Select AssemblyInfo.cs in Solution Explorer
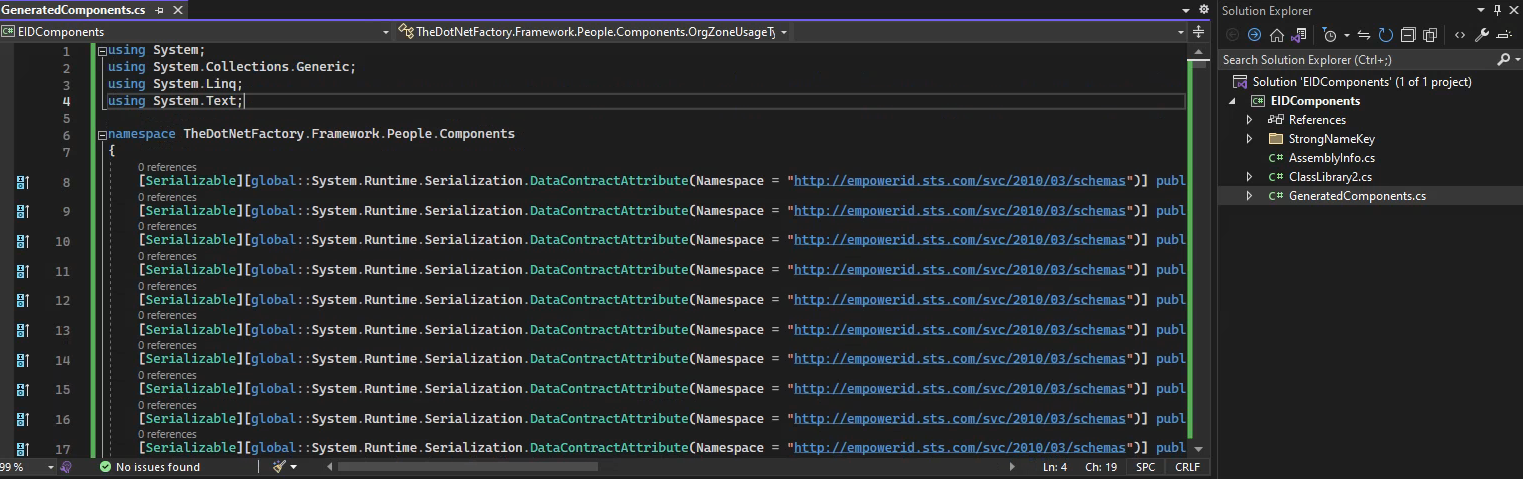Screen dimensions: 1523x479 pyautogui.click(x=1331, y=158)
